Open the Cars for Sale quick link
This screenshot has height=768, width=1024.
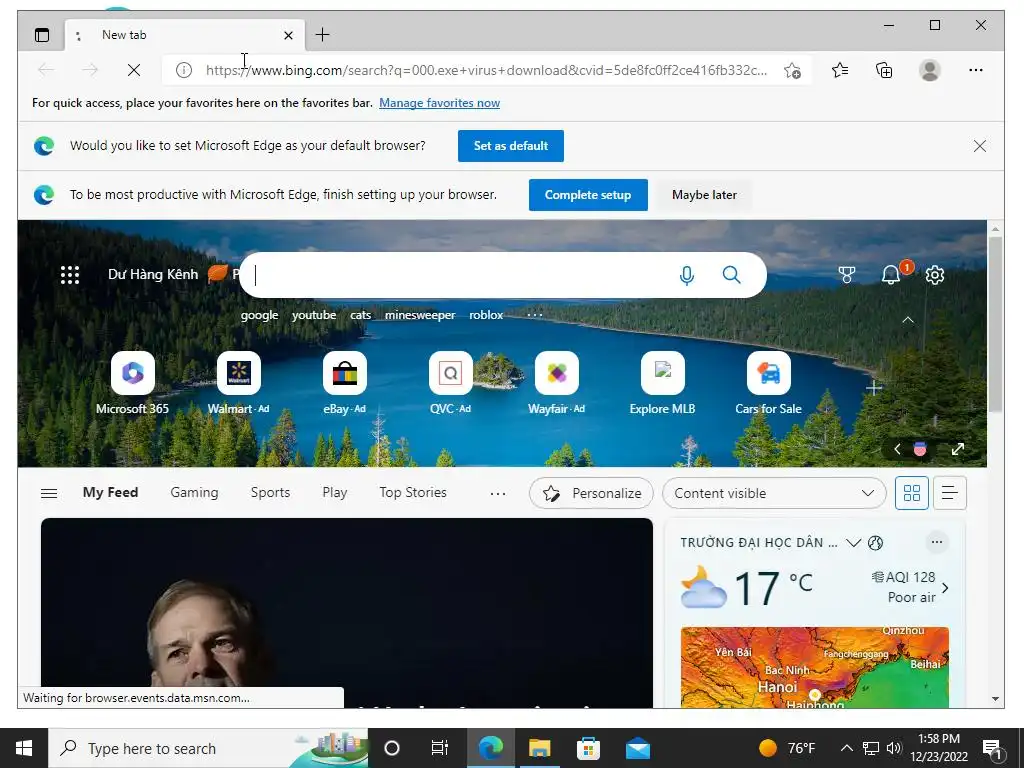(769, 384)
